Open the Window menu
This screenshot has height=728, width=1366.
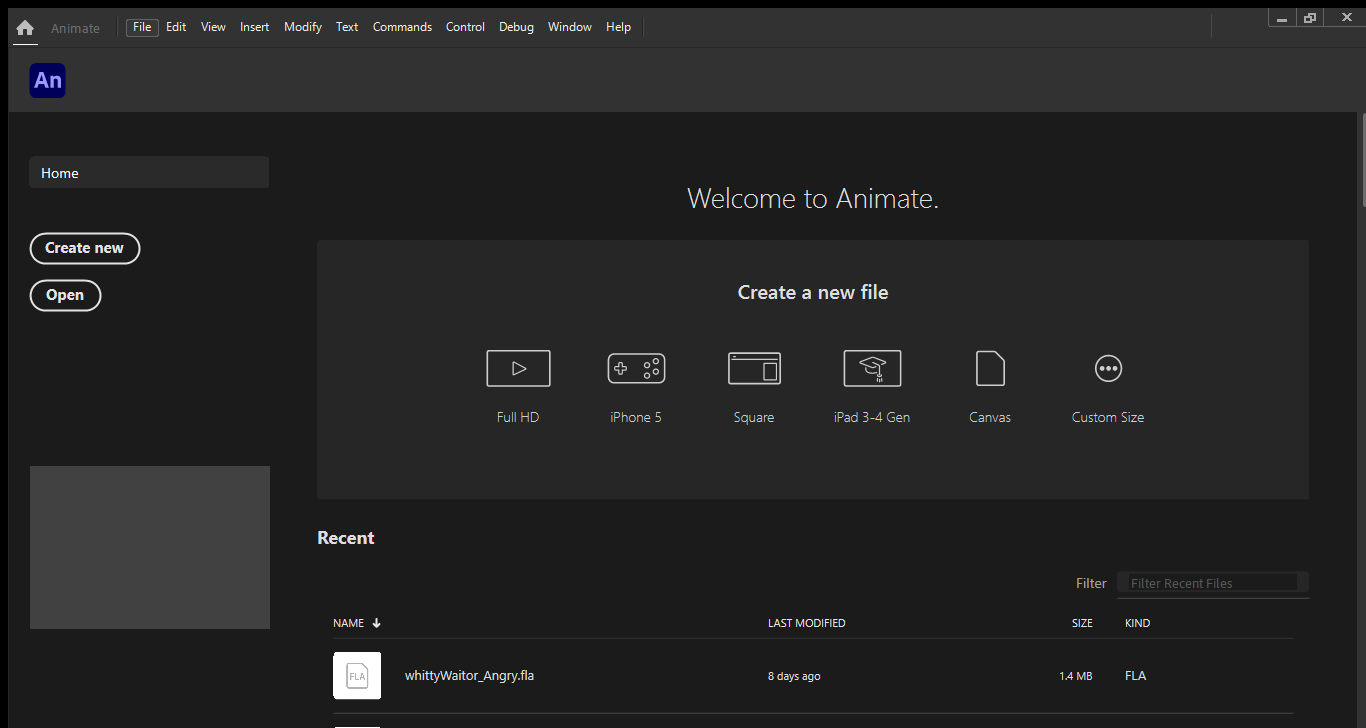[569, 27]
